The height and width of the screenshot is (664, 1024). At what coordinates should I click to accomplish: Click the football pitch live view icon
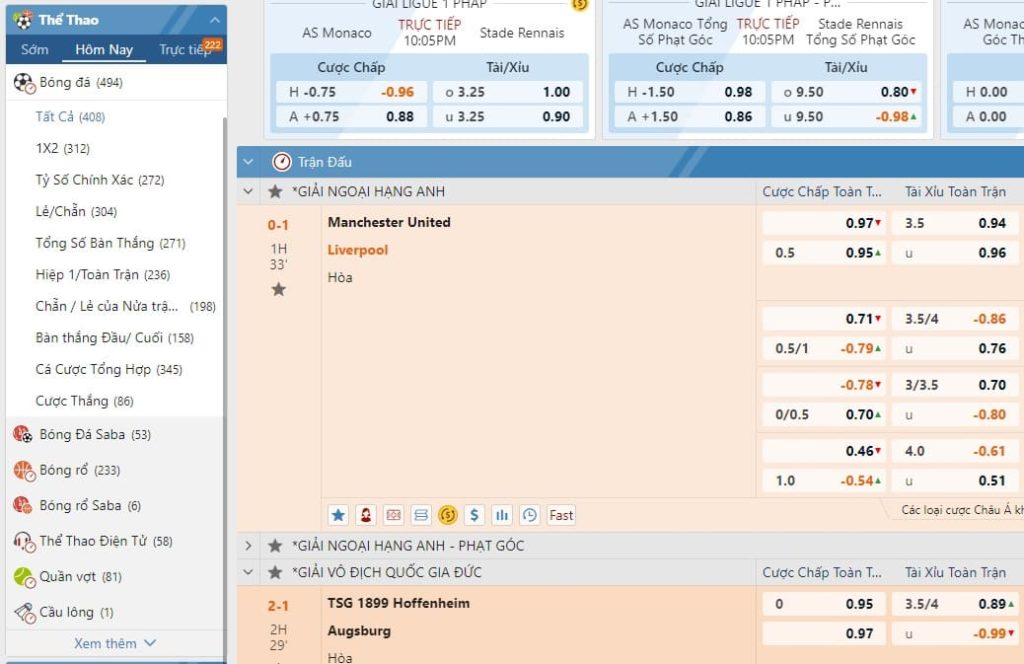[x=393, y=515]
